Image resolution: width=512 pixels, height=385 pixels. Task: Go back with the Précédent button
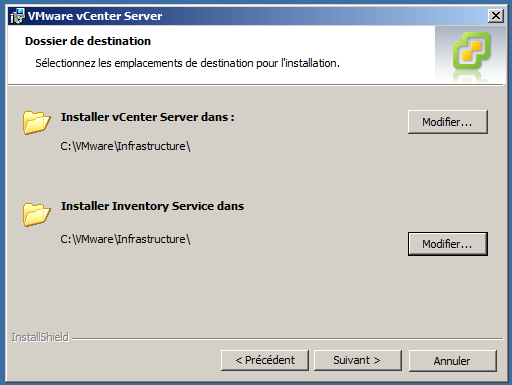[x=265, y=360]
